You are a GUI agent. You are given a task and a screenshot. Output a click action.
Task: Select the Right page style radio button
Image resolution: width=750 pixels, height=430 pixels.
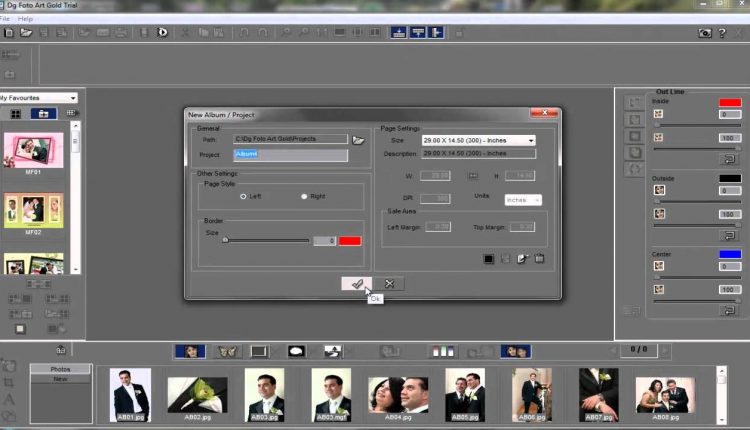(304, 196)
